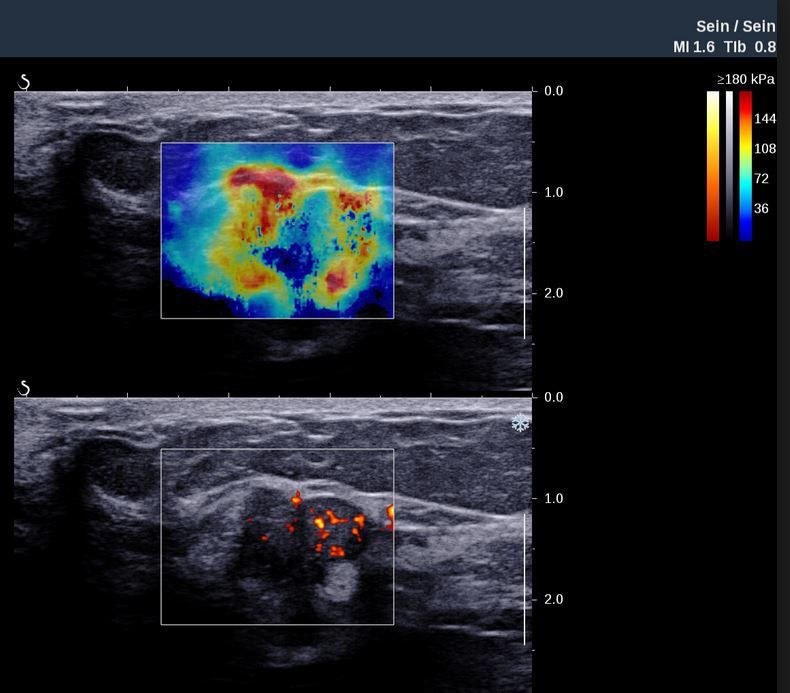Image resolution: width=790 pixels, height=693 pixels.
Task: Click the '108' elasticity scale value
Action: 765,149
